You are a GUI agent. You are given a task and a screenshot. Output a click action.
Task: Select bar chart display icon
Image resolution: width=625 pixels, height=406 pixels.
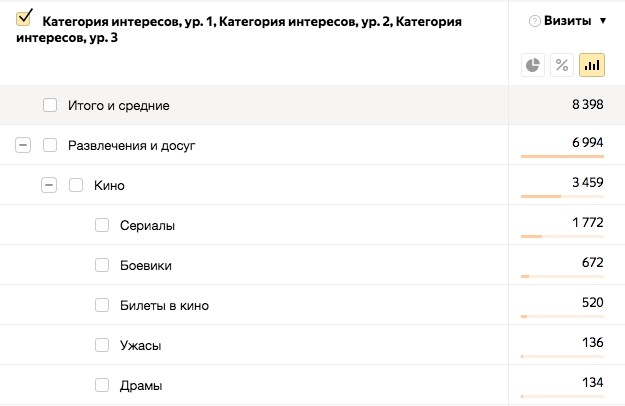tap(592, 65)
